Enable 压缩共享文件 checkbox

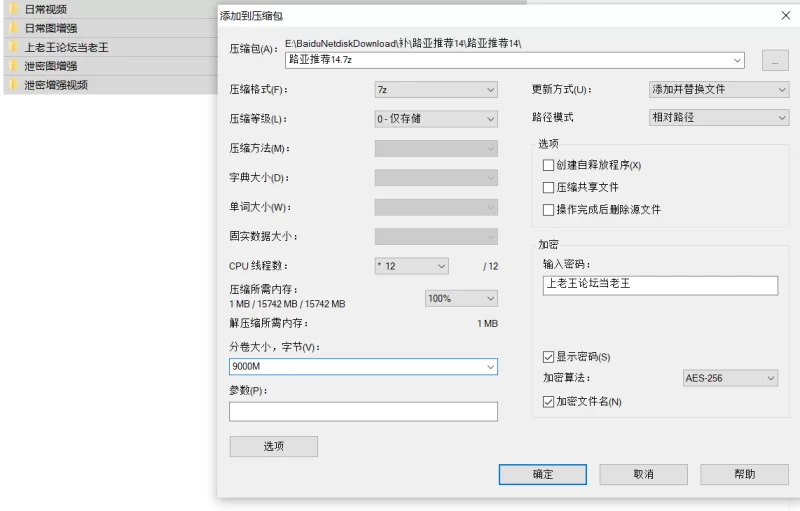pos(548,188)
